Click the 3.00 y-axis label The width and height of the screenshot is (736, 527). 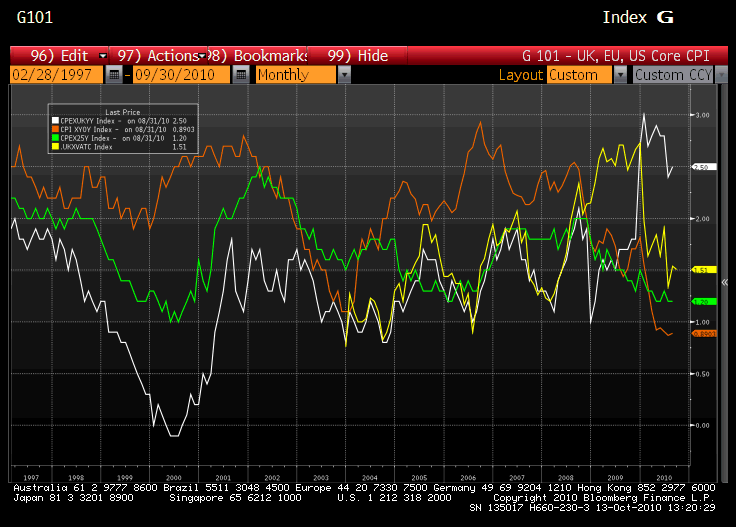[702, 115]
